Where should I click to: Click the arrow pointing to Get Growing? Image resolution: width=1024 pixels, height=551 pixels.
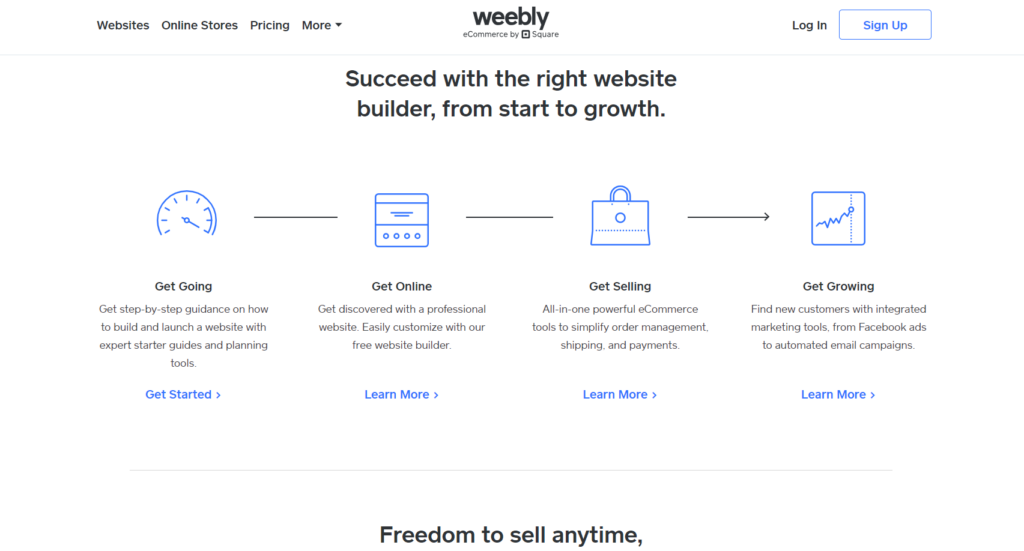(728, 217)
